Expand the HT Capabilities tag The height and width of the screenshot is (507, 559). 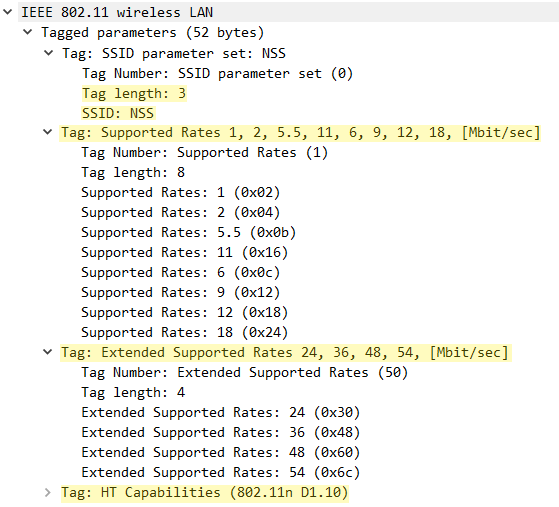point(47,492)
